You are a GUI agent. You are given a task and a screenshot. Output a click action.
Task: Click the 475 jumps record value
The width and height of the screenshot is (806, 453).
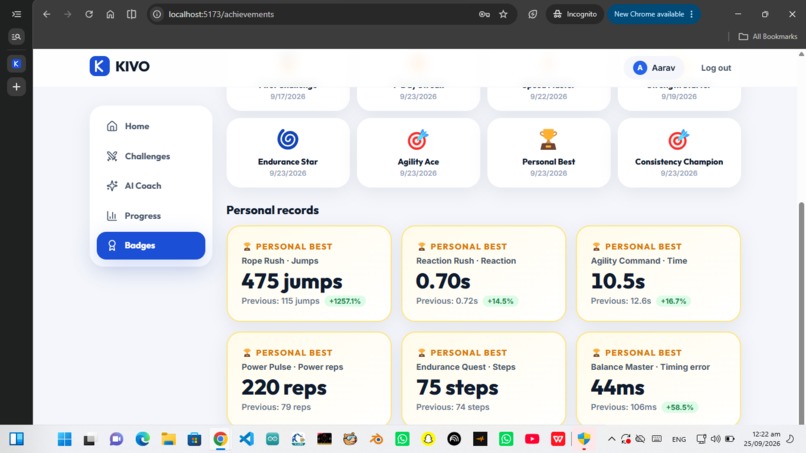point(291,281)
